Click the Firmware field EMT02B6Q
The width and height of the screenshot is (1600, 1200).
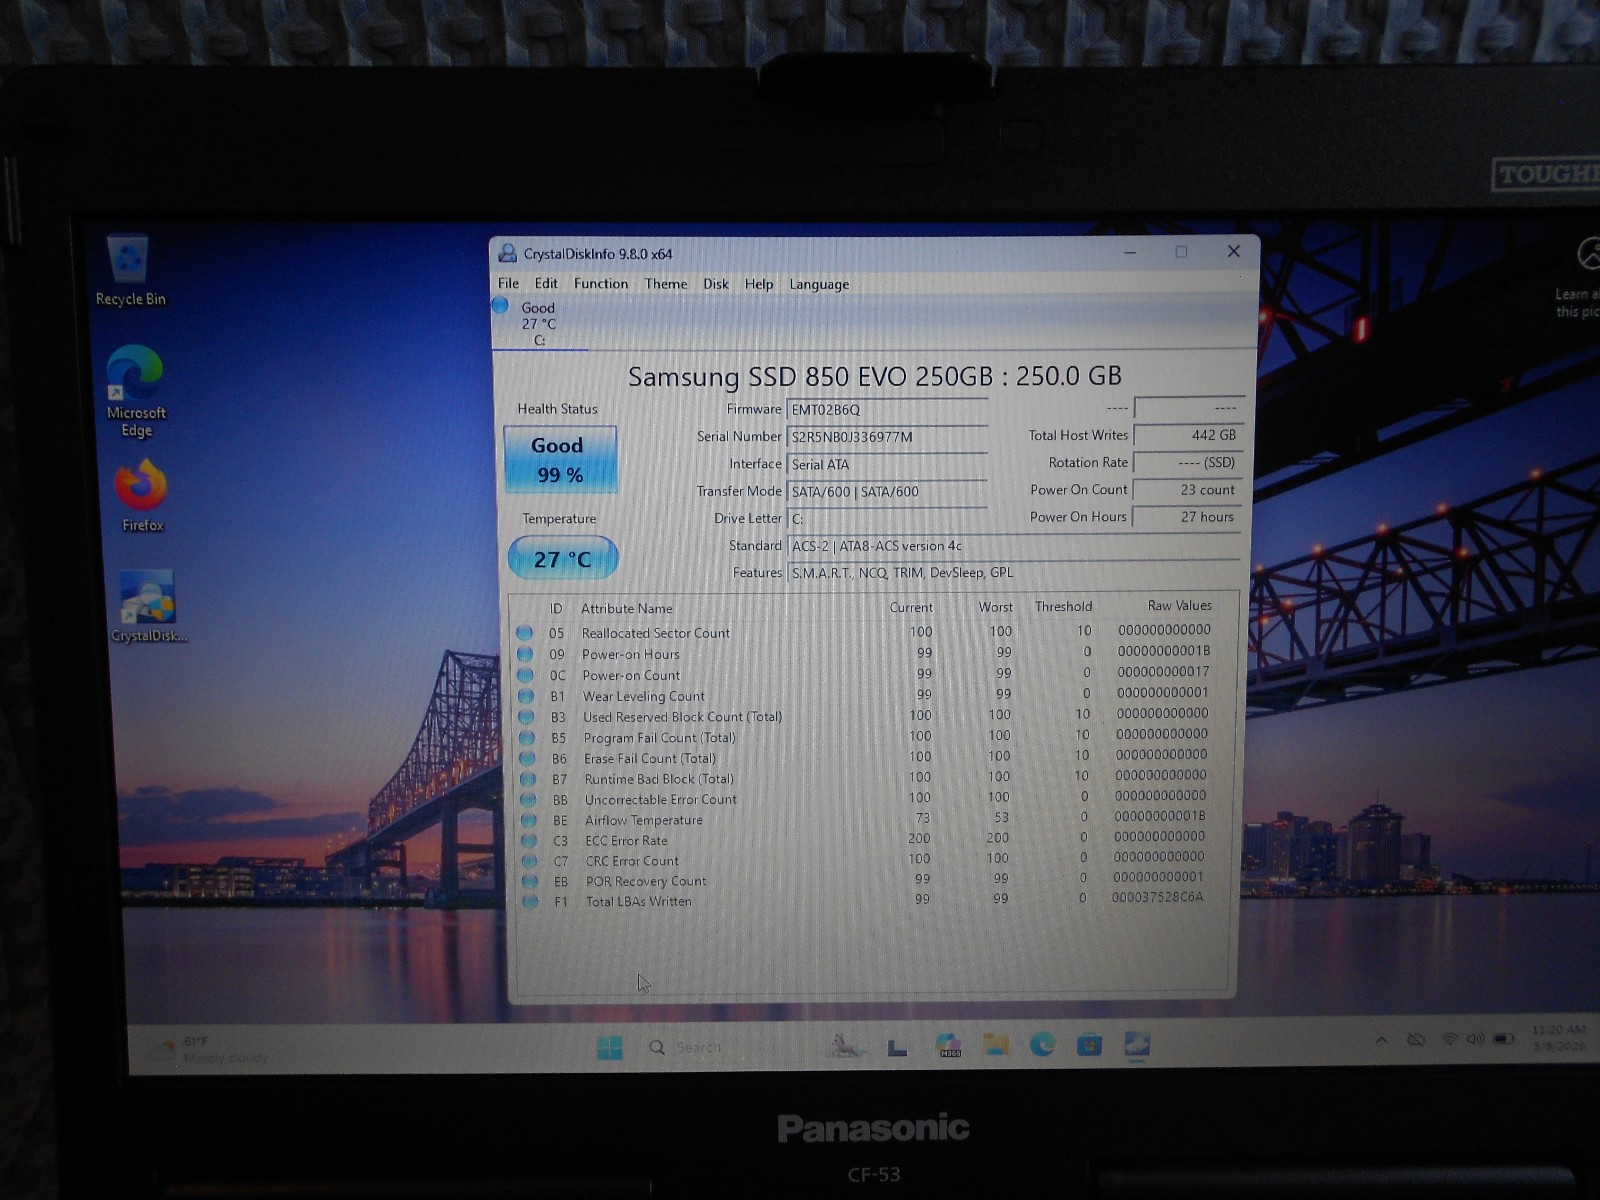pos(887,409)
